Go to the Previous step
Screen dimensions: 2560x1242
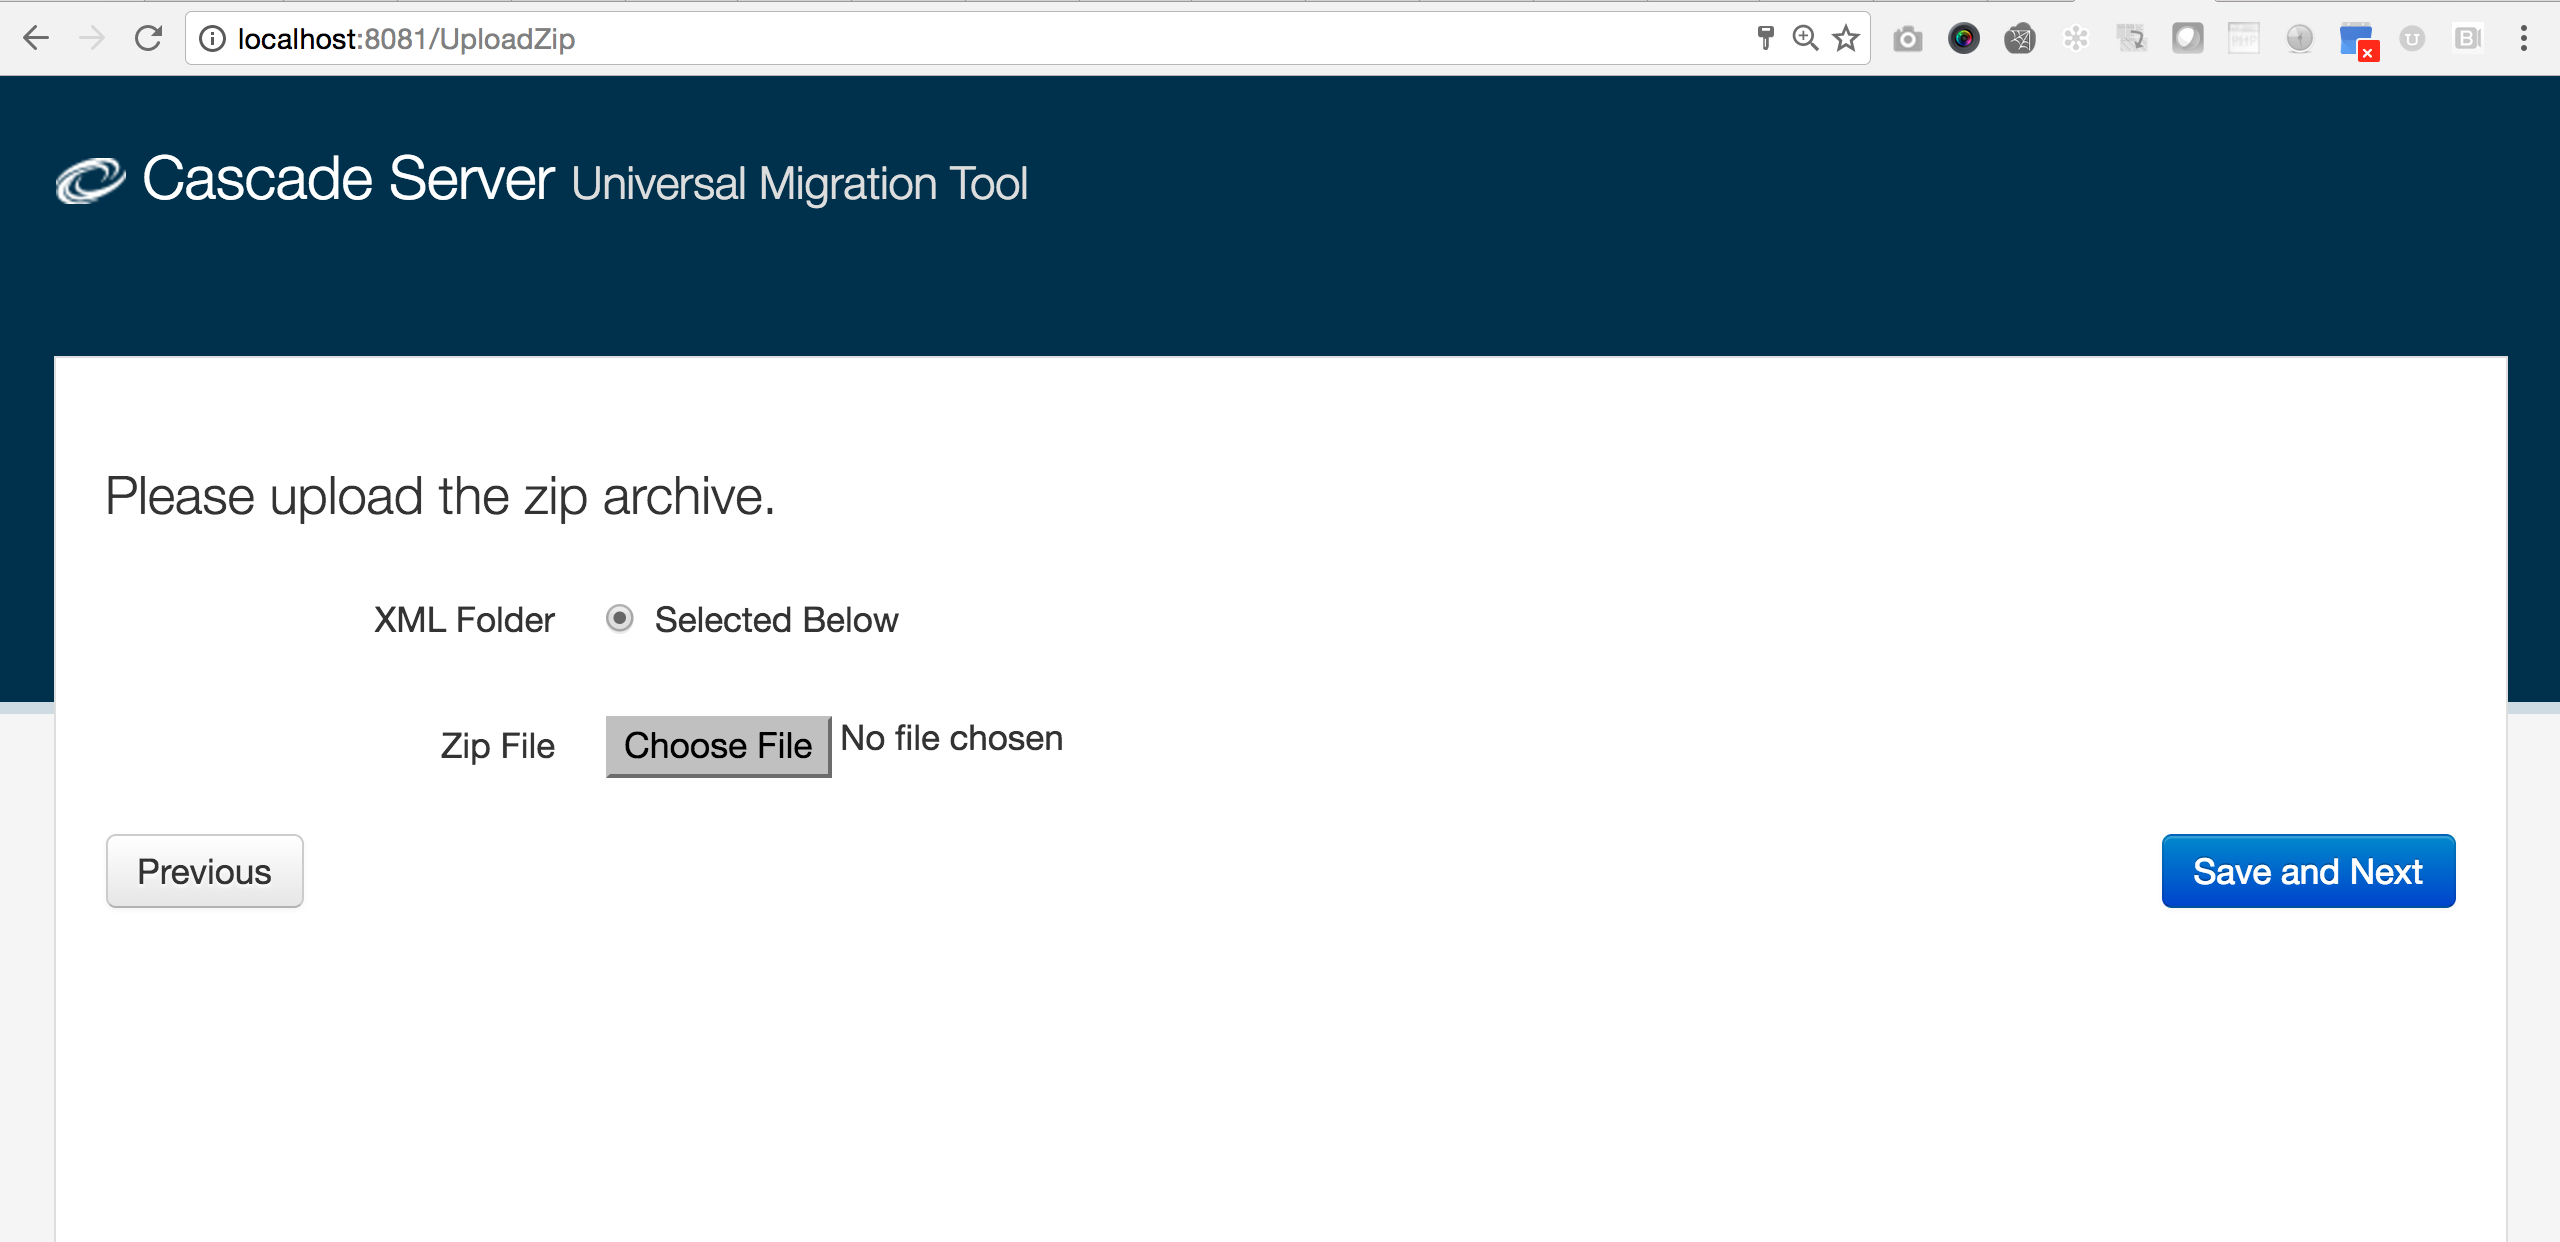(x=205, y=871)
